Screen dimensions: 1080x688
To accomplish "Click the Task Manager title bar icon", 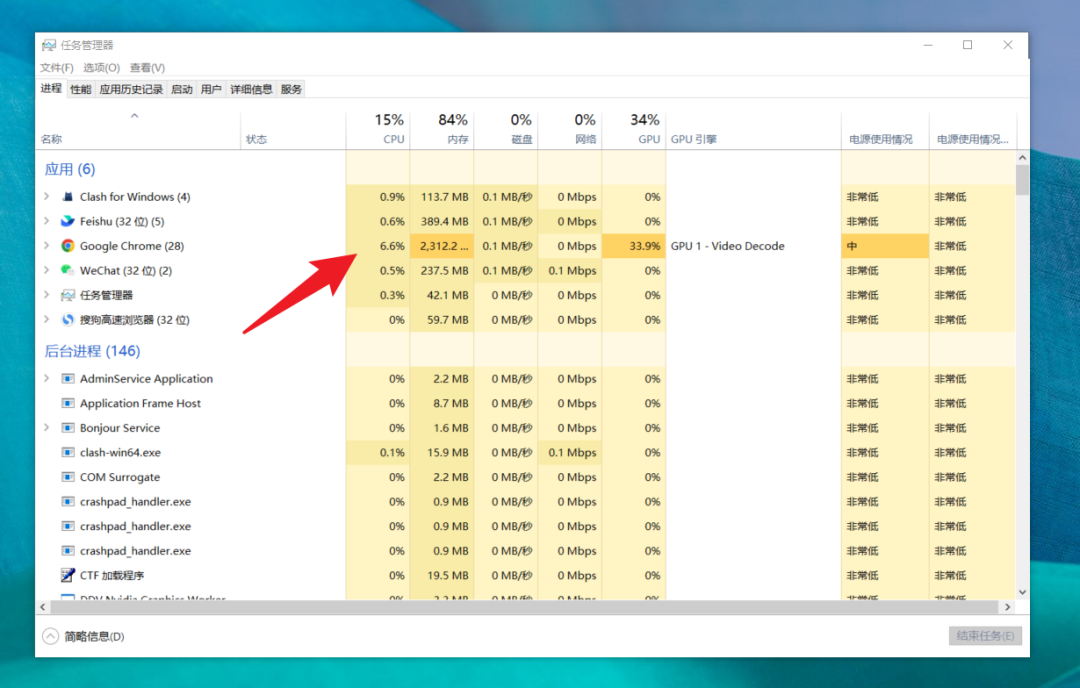I will click(x=49, y=45).
